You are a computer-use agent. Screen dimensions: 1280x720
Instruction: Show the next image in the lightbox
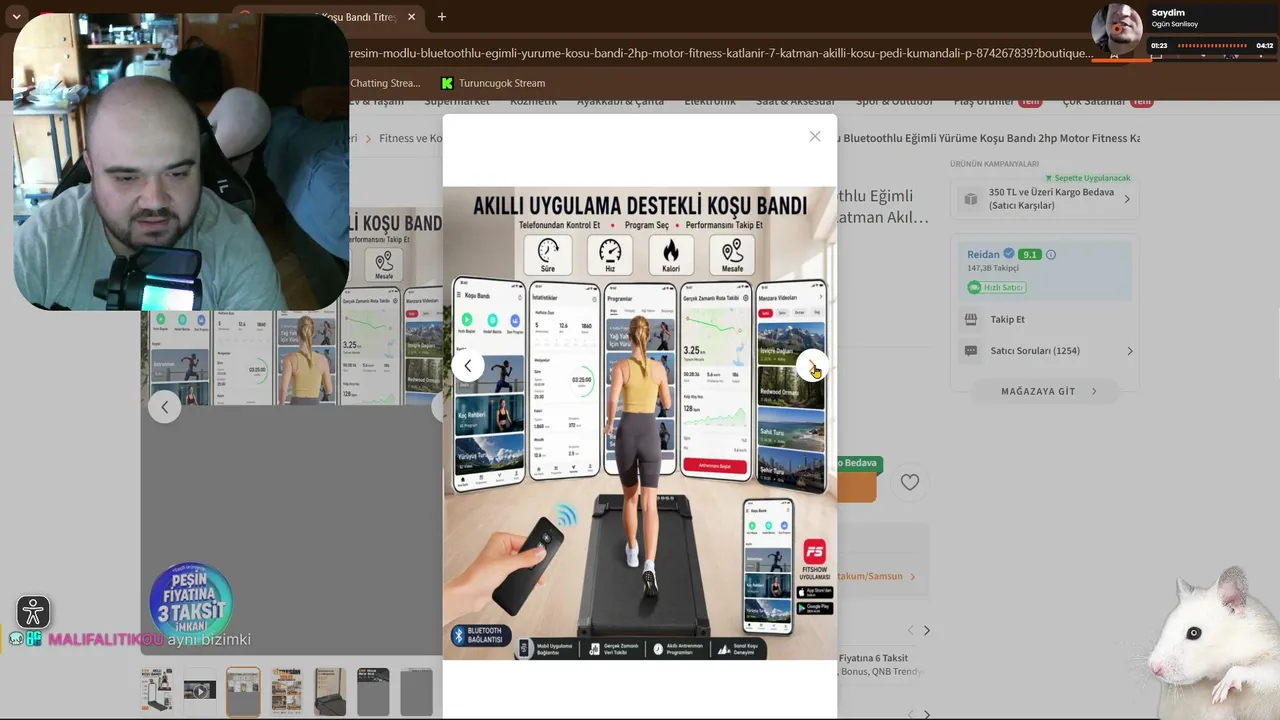point(812,366)
